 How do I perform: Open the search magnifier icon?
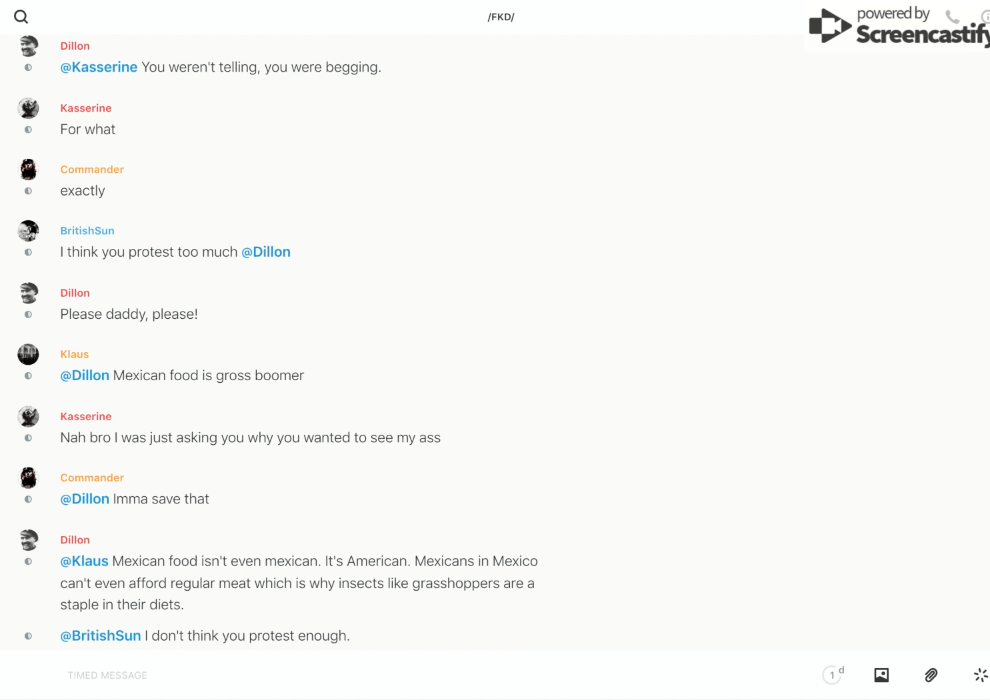pos(21,17)
